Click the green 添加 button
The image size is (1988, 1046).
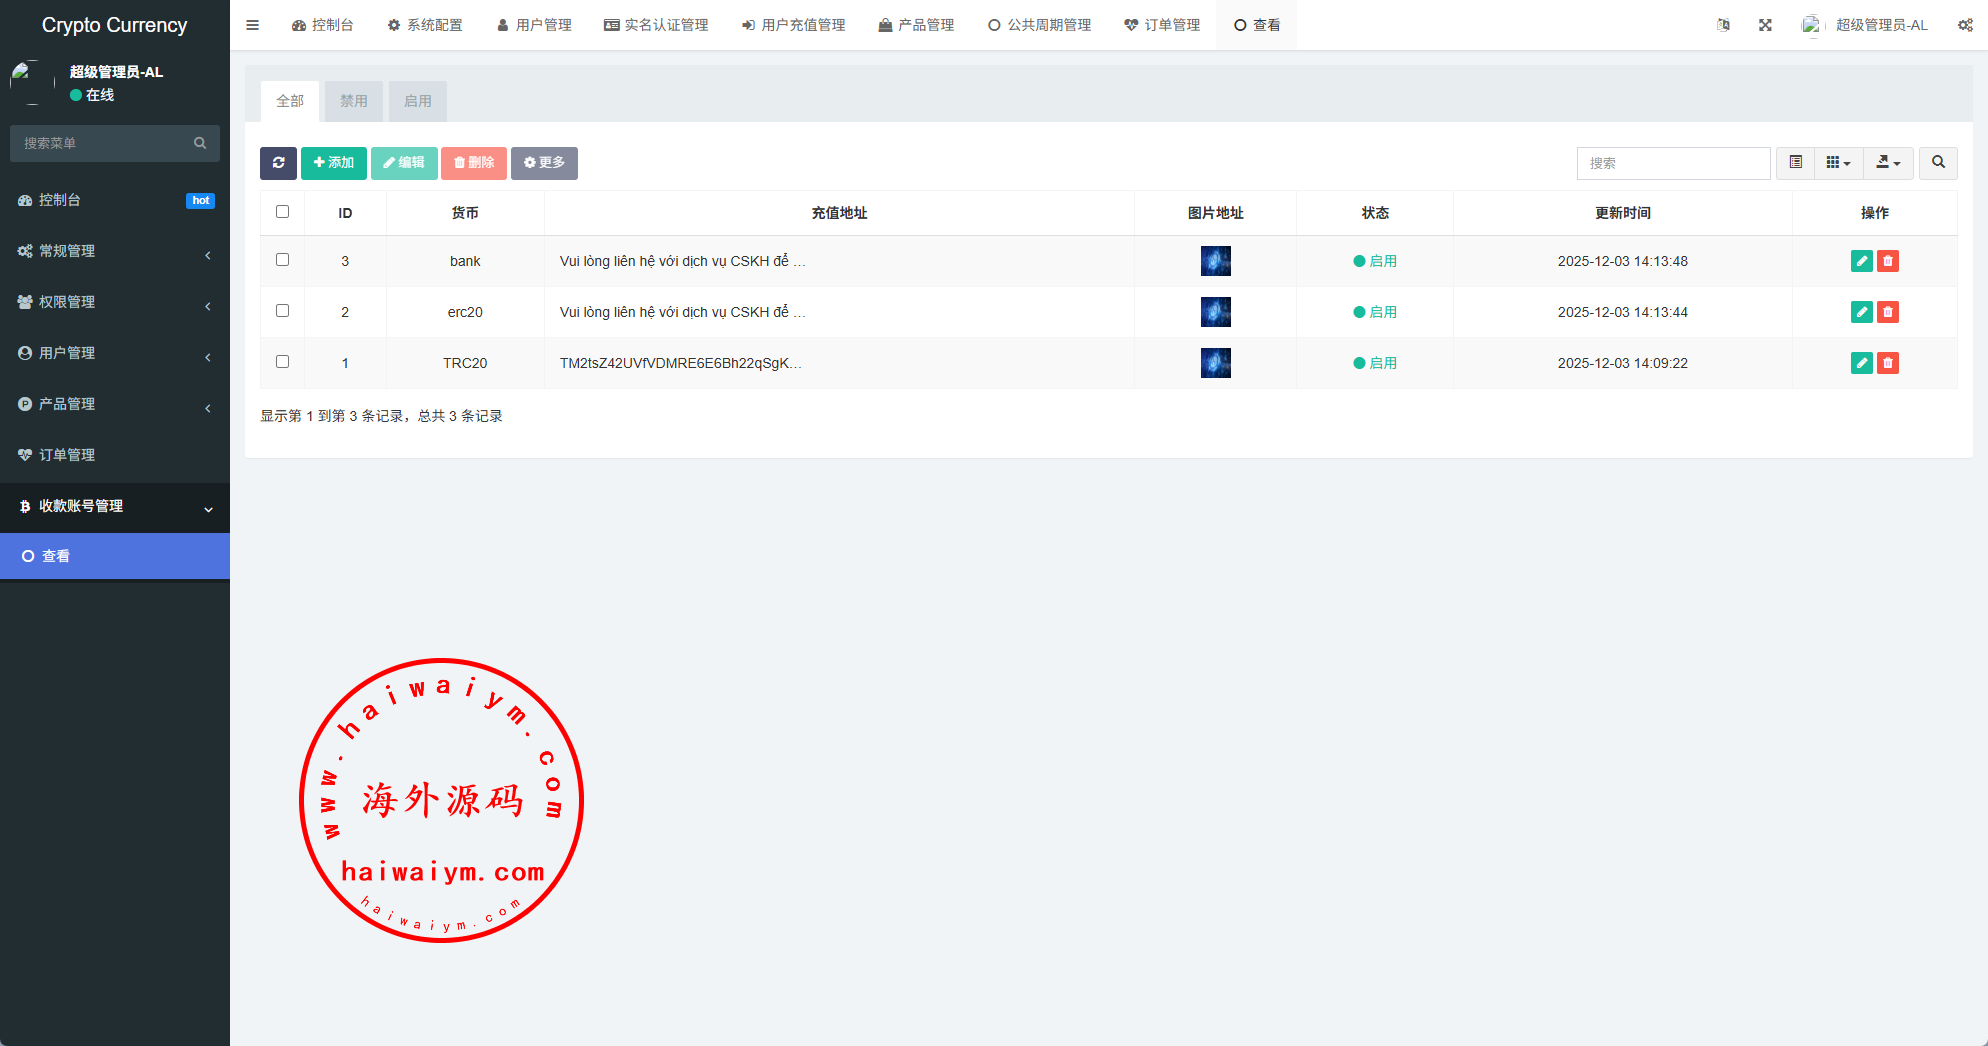334,163
